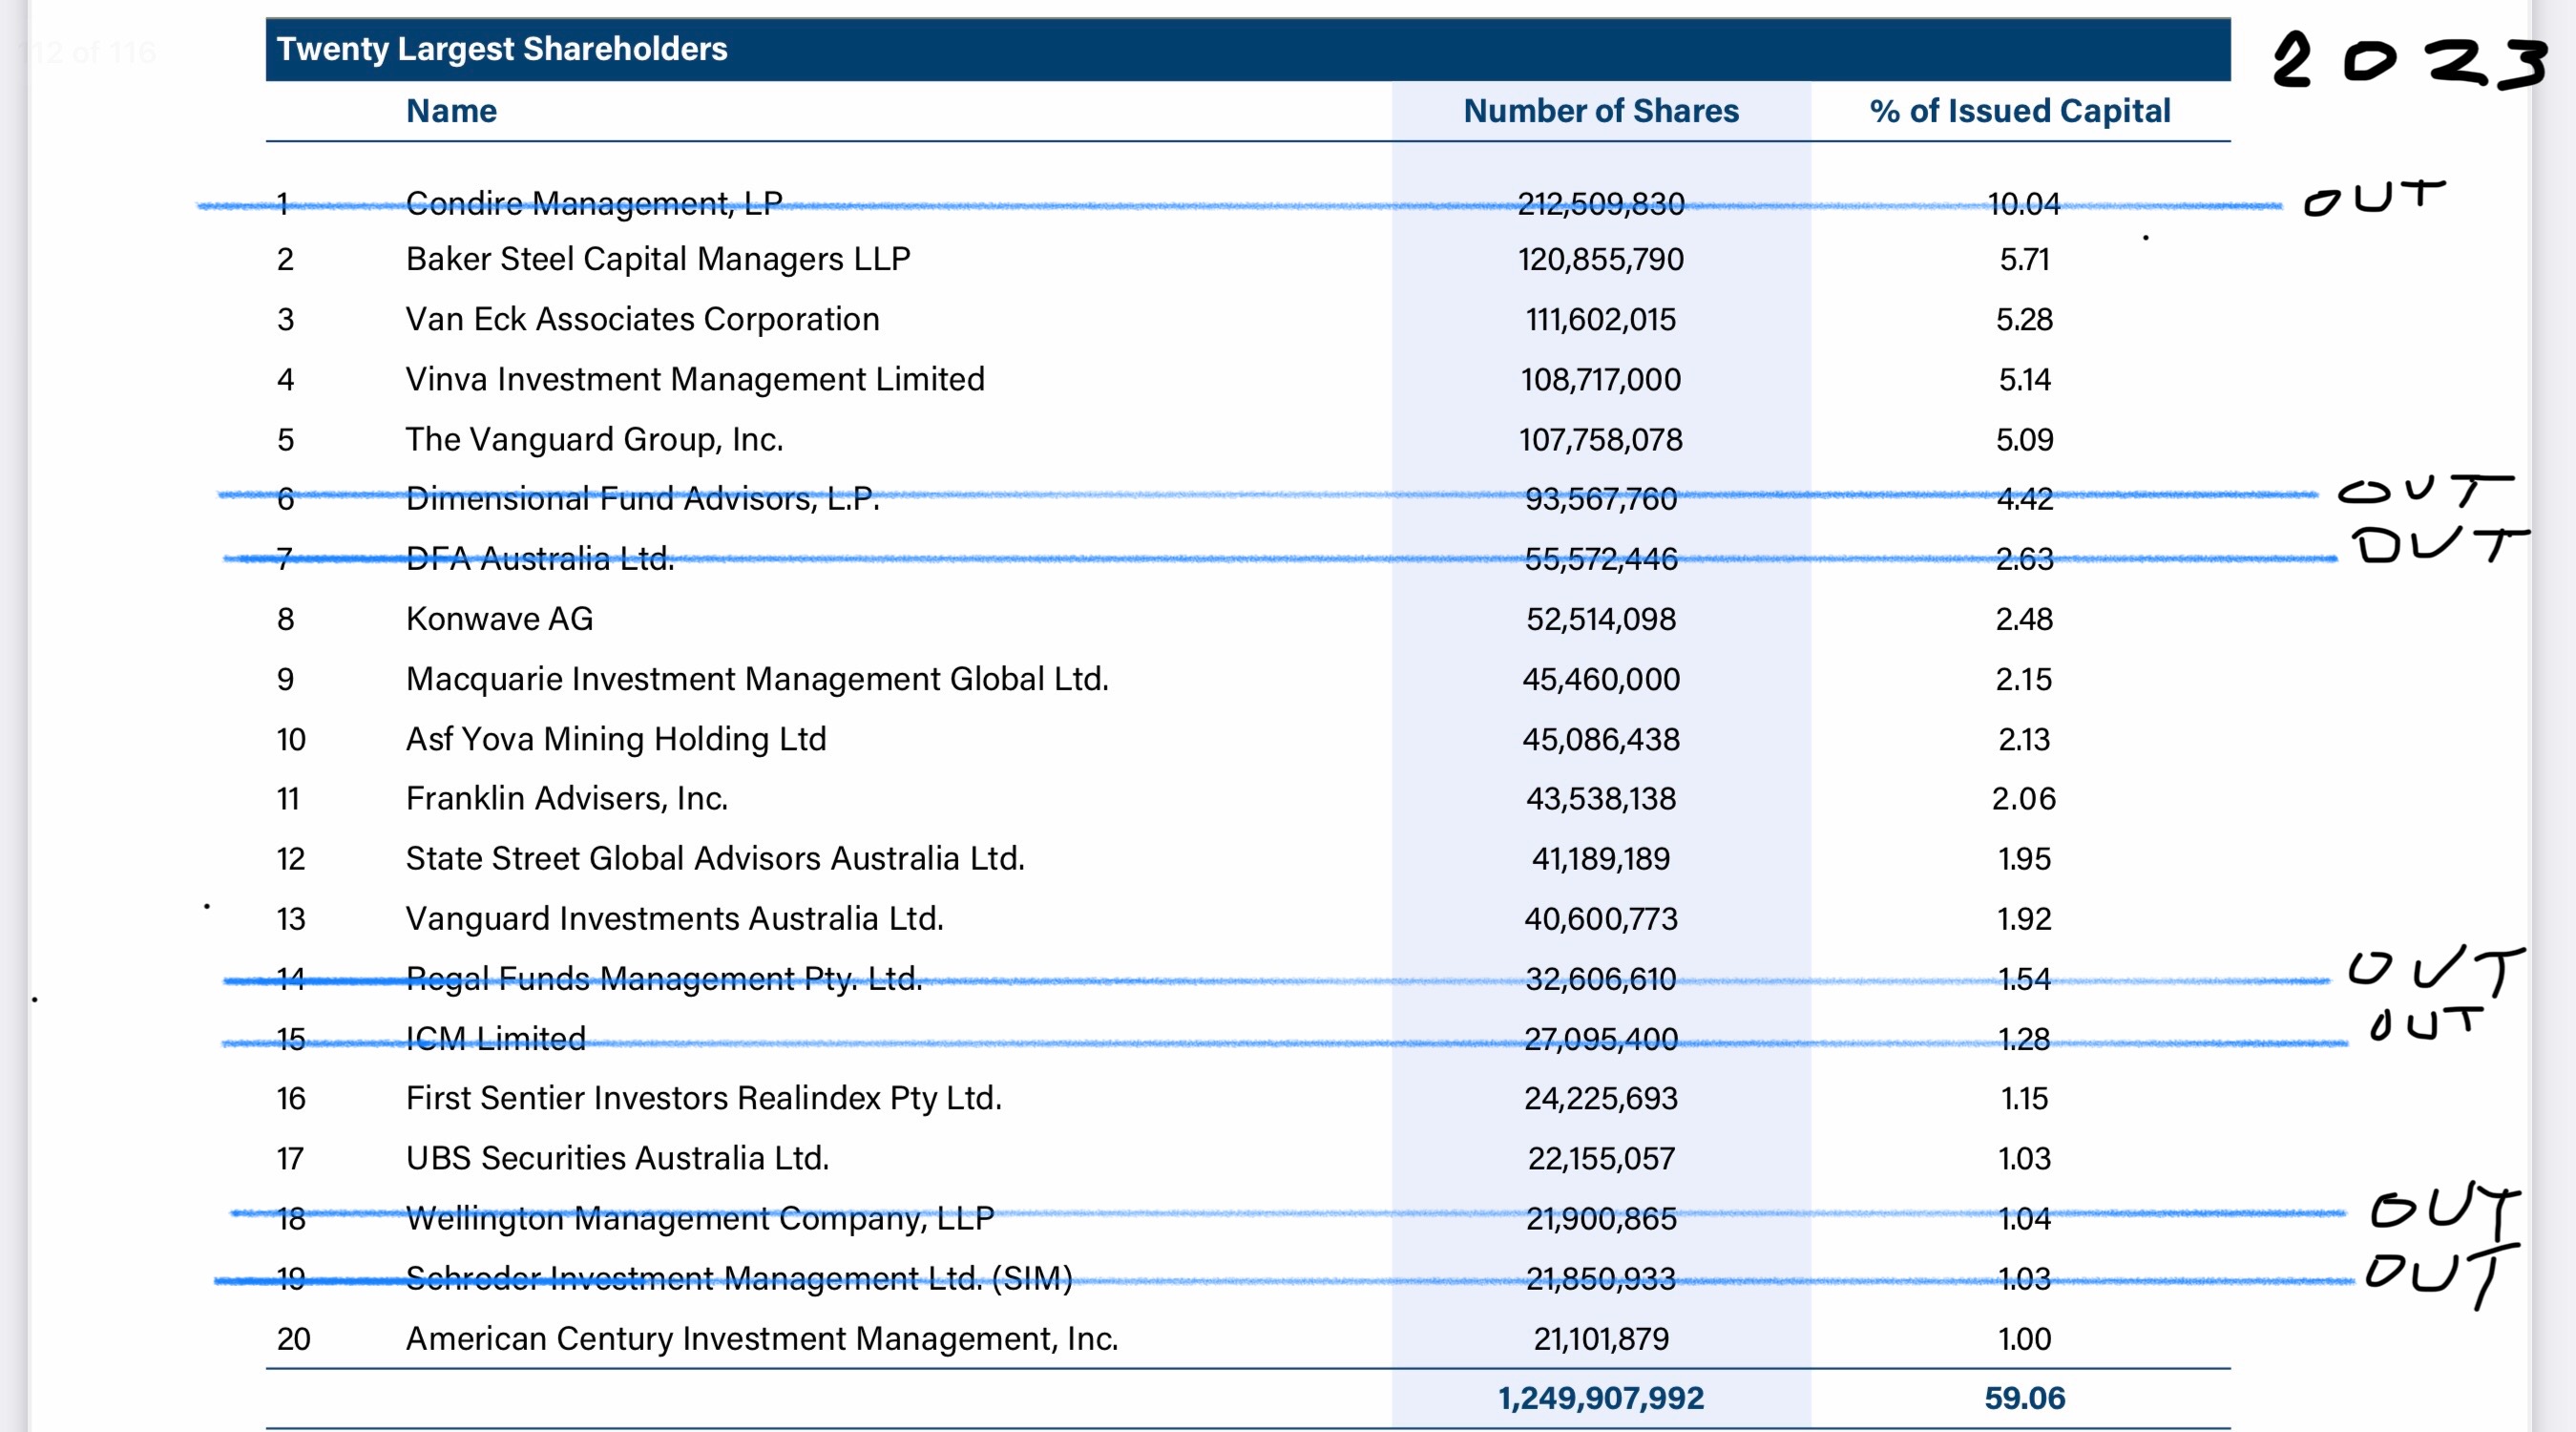Select the 'Number of Shares' column header
This screenshot has height=1432, width=2576.
point(1601,111)
